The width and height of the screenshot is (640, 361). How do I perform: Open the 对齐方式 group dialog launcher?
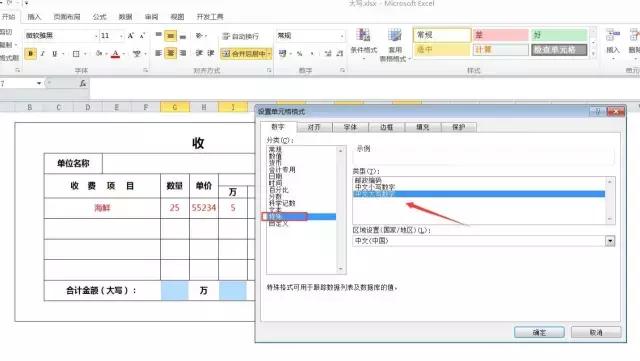(269, 71)
